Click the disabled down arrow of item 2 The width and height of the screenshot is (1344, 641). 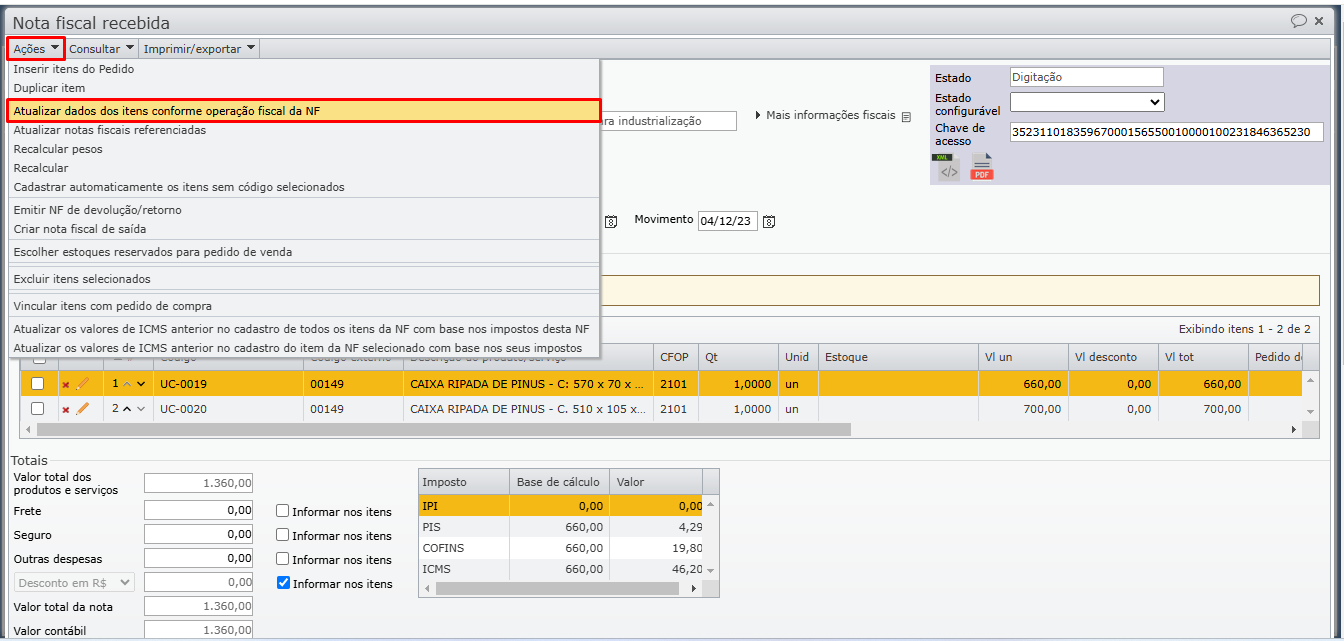pyautogui.click(x=141, y=409)
